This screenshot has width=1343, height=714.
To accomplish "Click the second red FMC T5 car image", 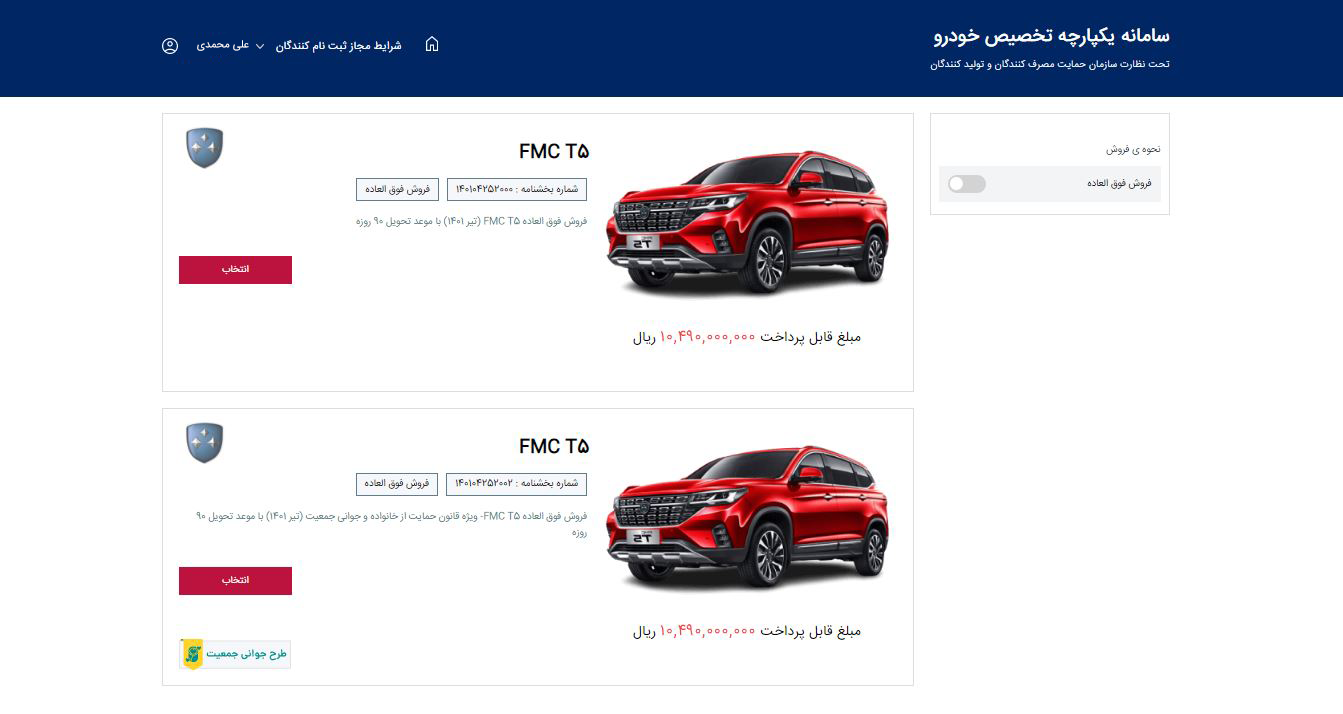I will coord(747,519).
